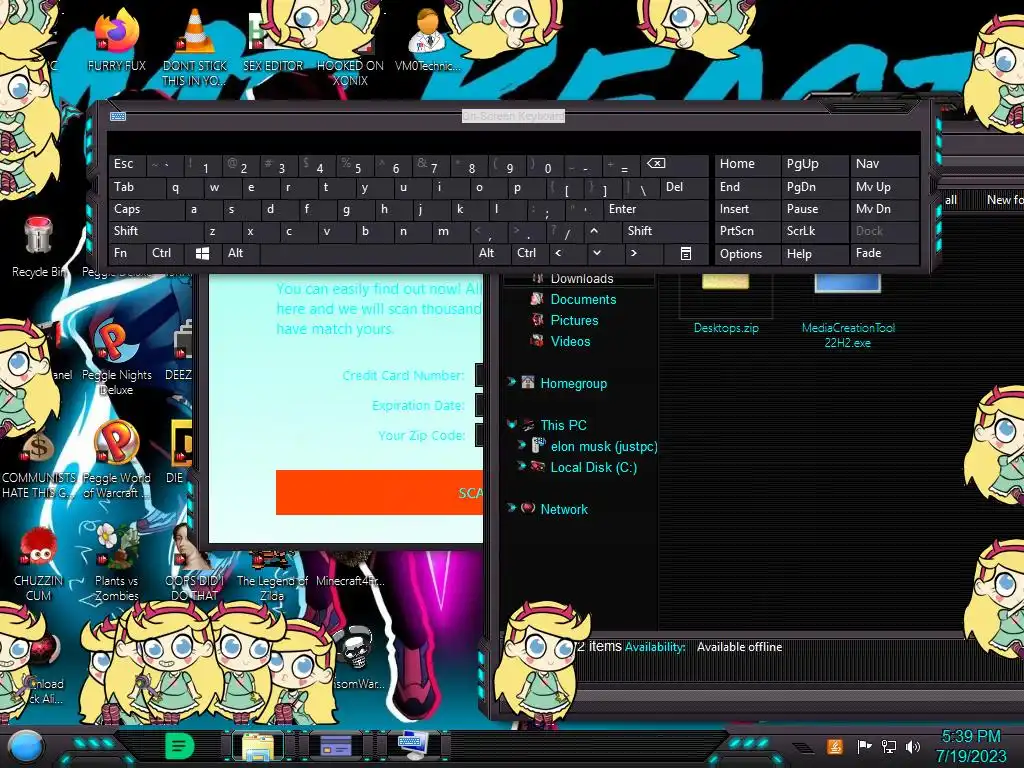Image resolution: width=1024 pixels, height=768 pixels.
Task: Open the Recycle Bin
Action: point(39,247)
